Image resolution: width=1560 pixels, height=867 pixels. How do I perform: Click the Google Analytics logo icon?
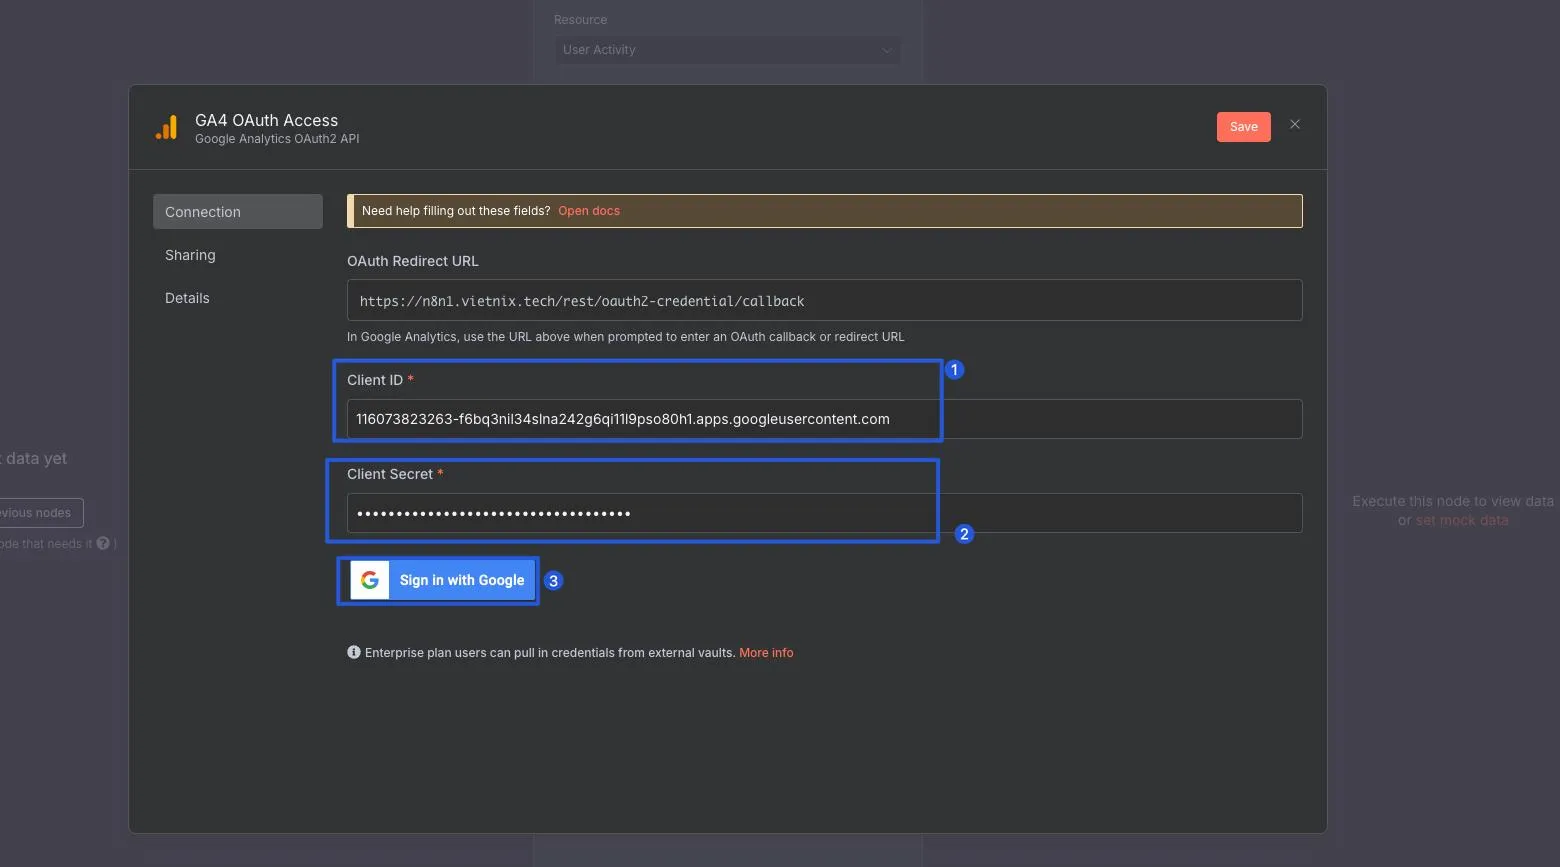click(167, 127)
